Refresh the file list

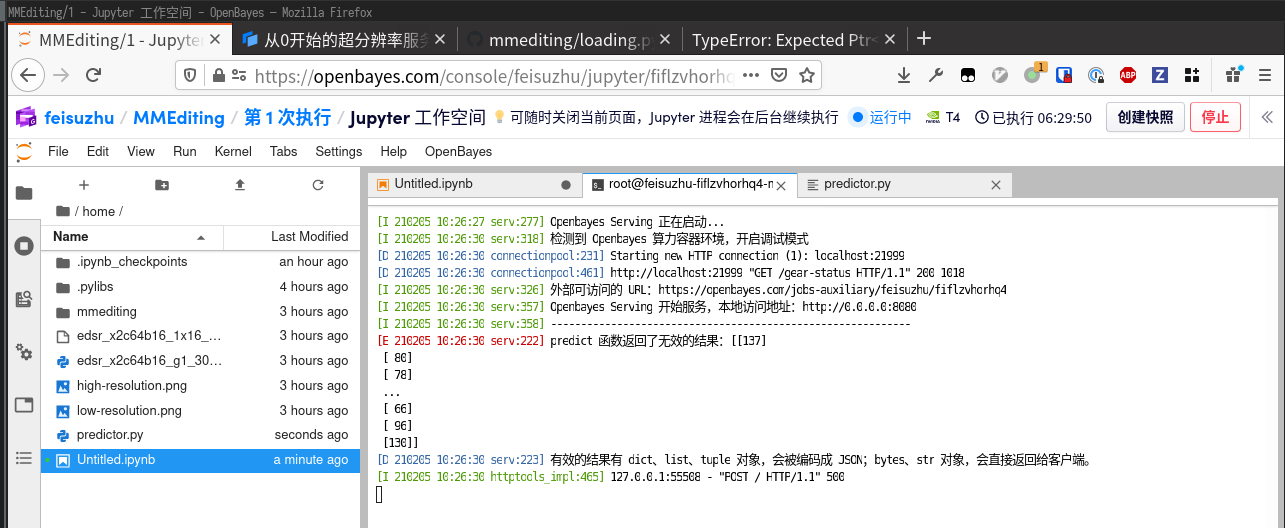[318, 185]
